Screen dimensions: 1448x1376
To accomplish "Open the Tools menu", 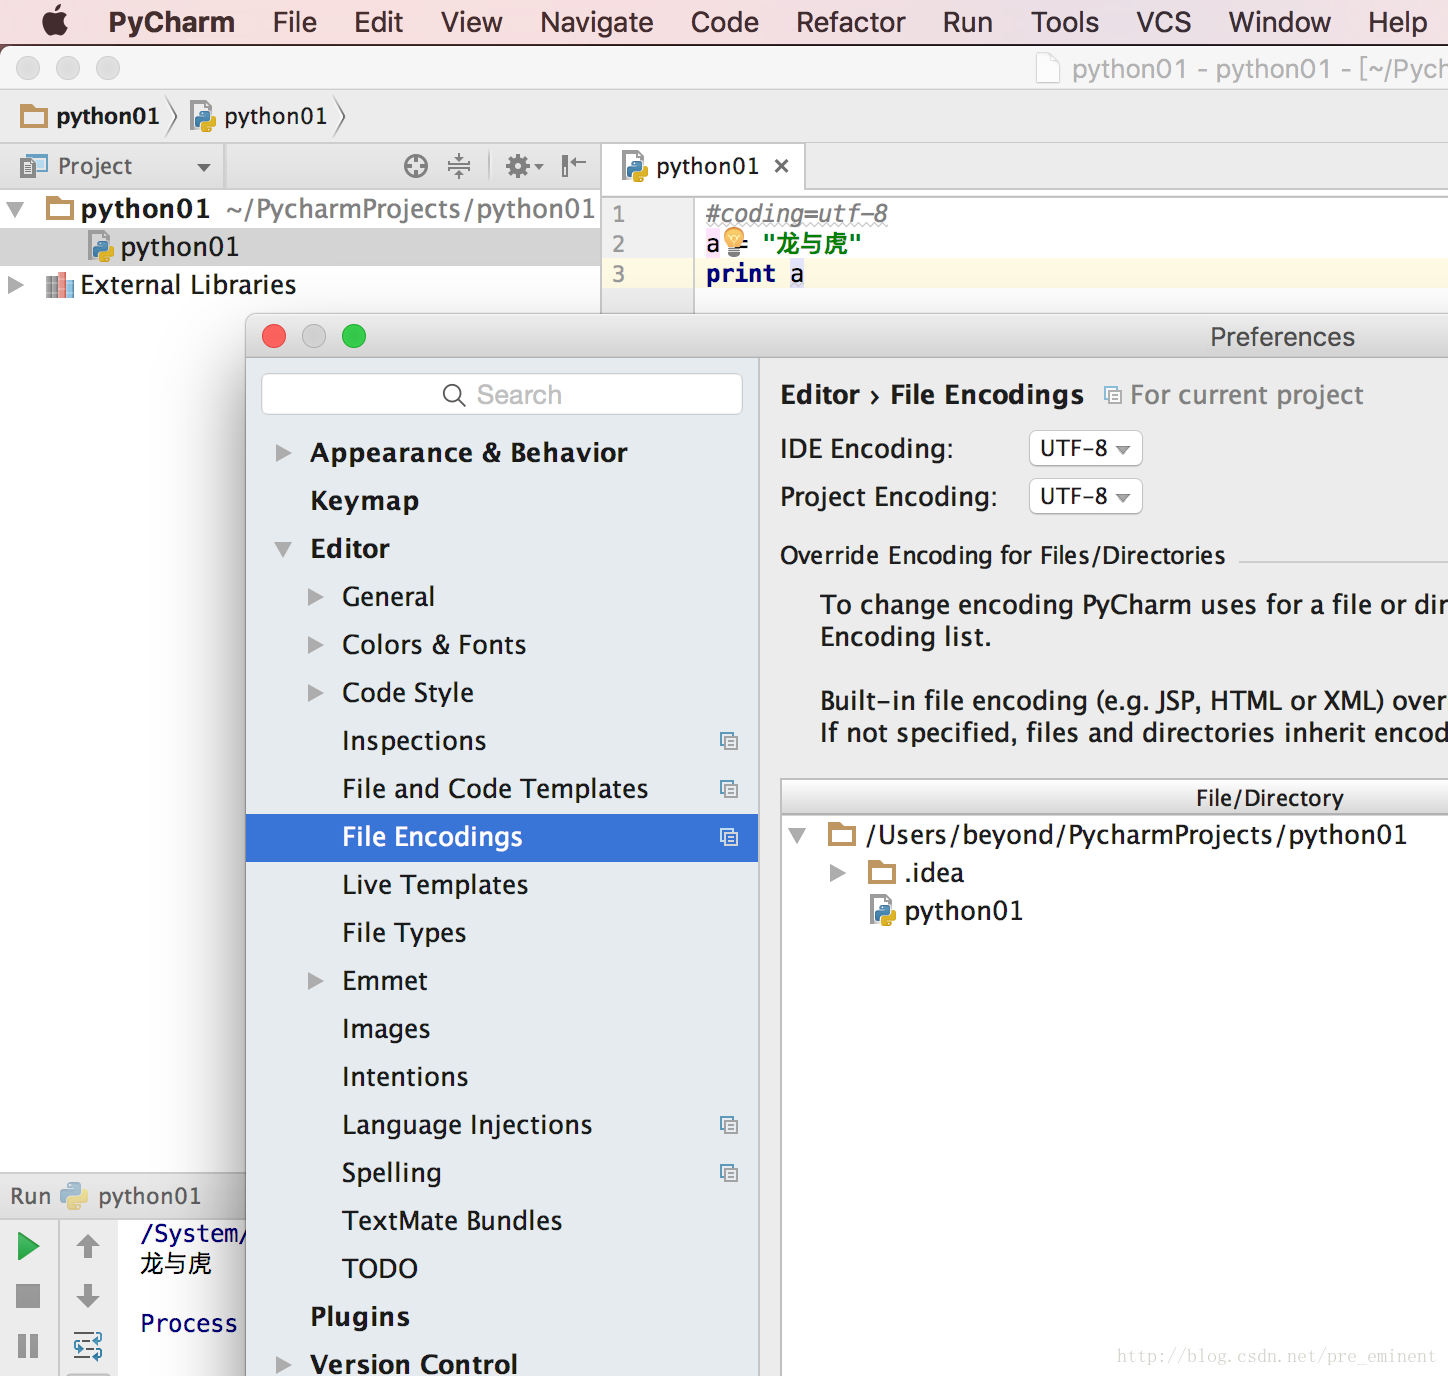I will pos(1065,22).
